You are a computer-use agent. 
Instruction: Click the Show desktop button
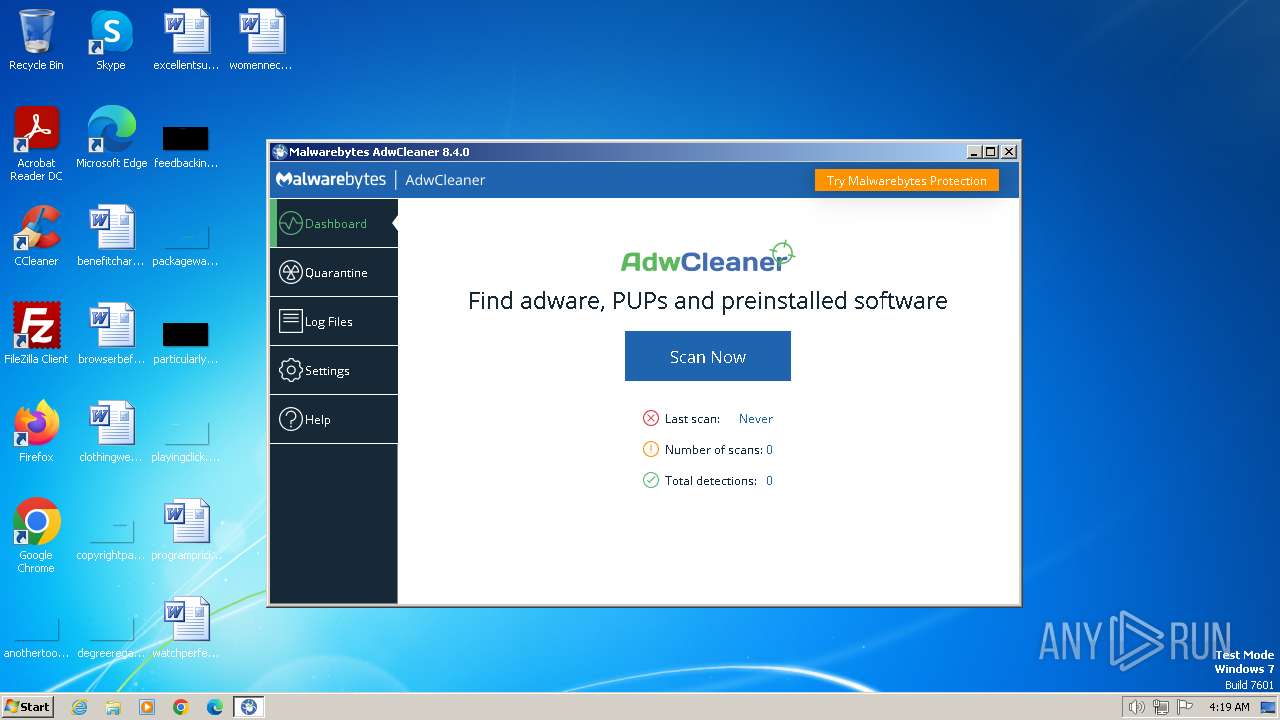click(x=1270, y=707)
